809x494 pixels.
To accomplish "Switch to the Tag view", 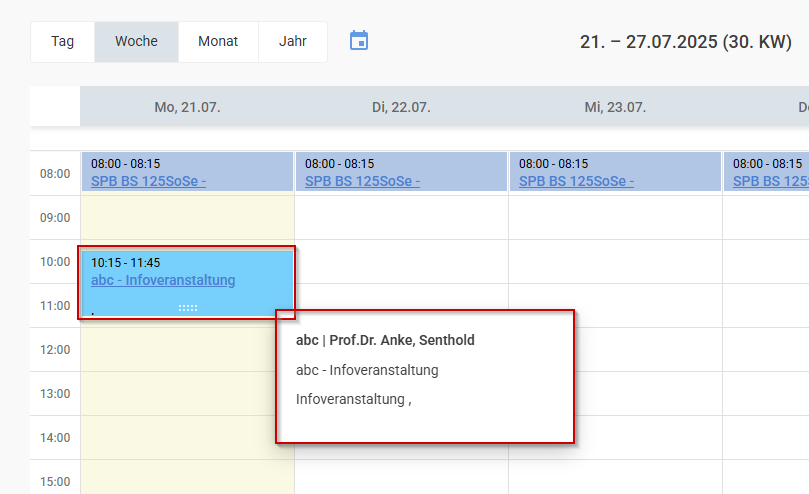I will coord(62,41).
